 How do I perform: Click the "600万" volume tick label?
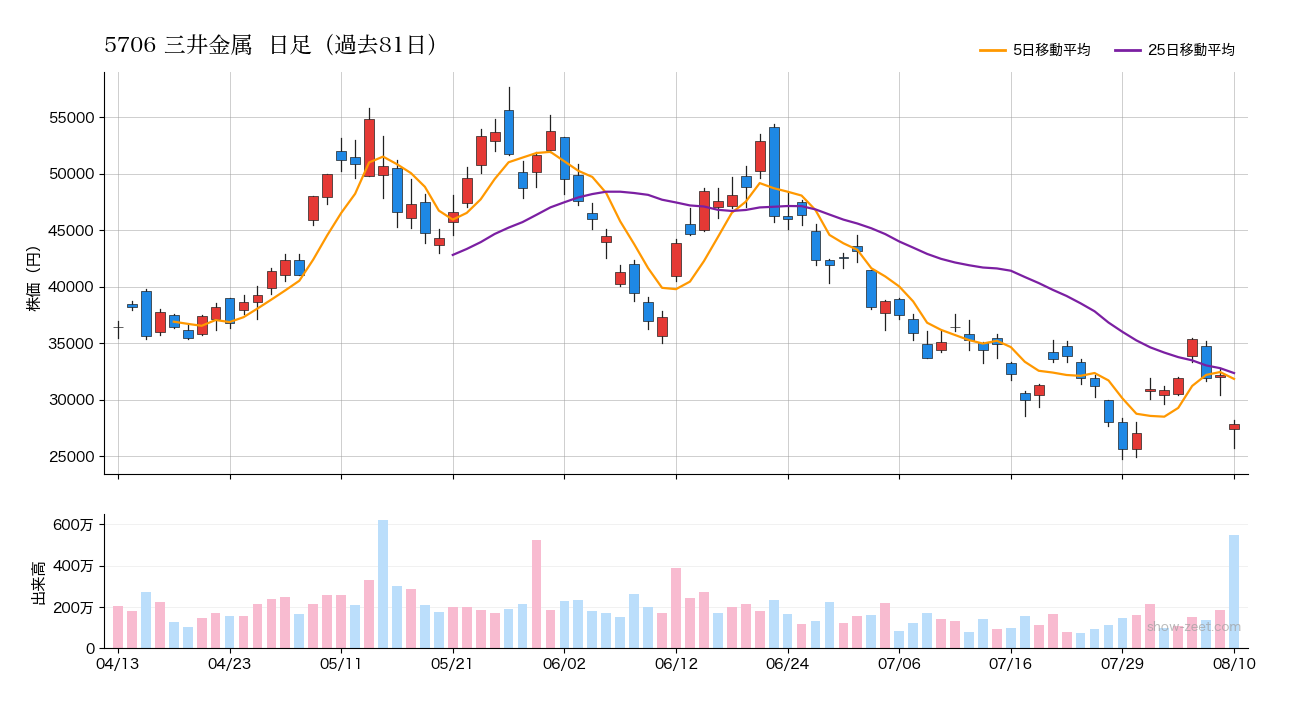[74, 525]
